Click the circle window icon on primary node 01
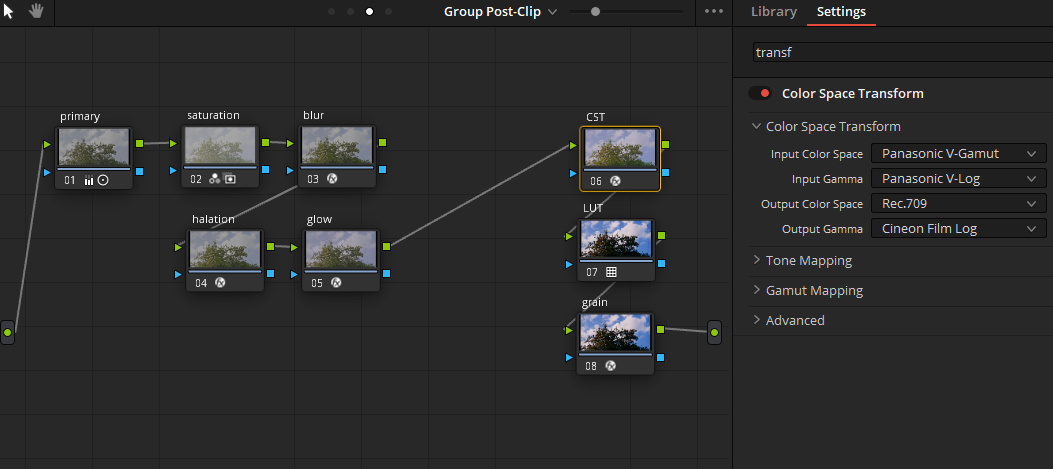Image resolution: width=1053 pixels, height=469 pixels. (103, 180)
